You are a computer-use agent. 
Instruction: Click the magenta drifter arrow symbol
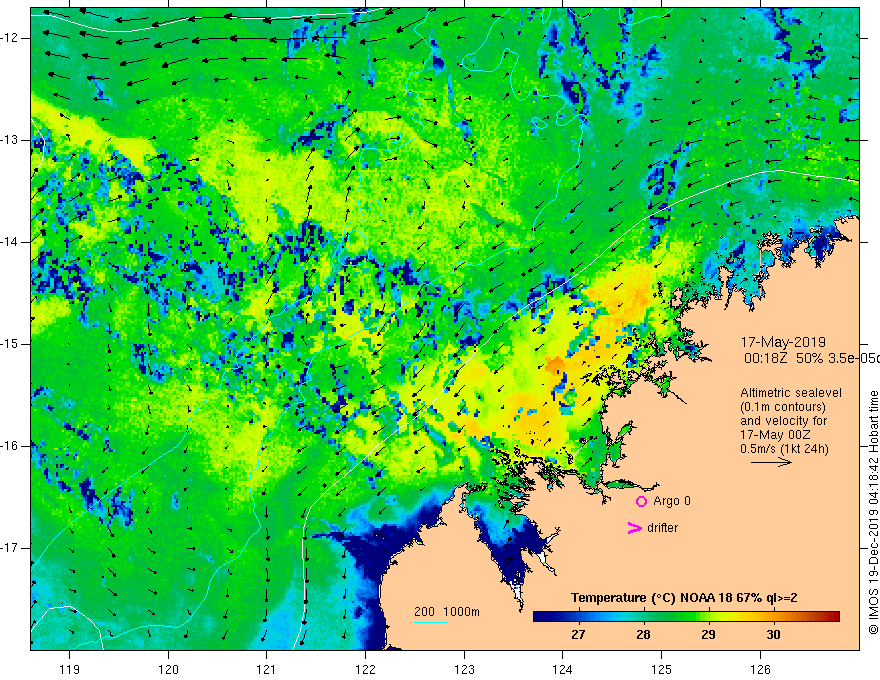click(x=634, y=528)
